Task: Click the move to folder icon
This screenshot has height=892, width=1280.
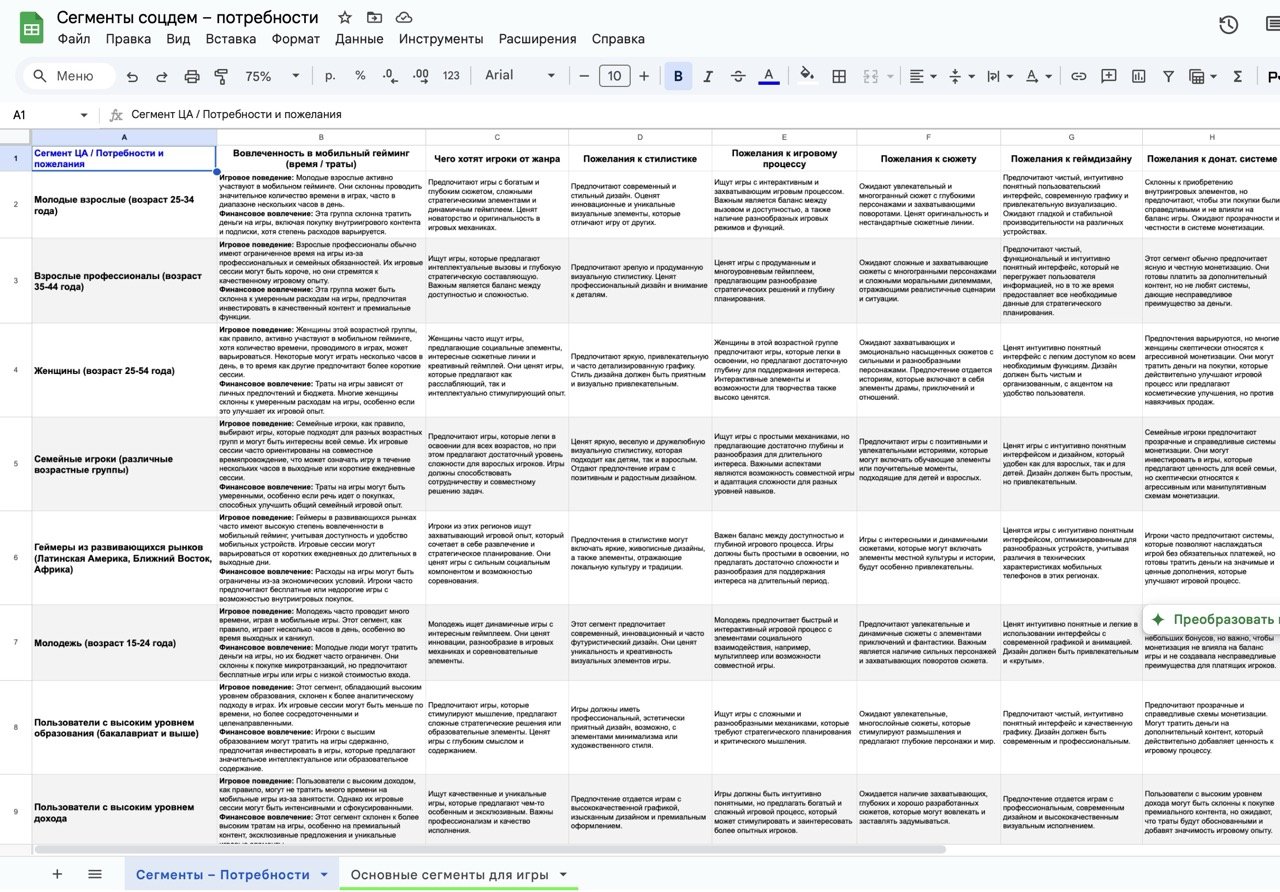Action: (x=374, y=17)
